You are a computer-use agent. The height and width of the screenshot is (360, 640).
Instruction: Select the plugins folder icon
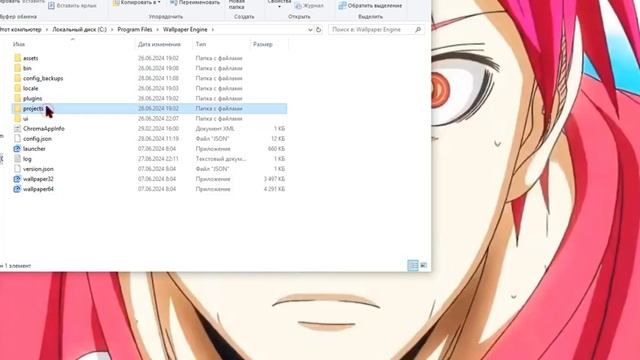tap(17, 98)
